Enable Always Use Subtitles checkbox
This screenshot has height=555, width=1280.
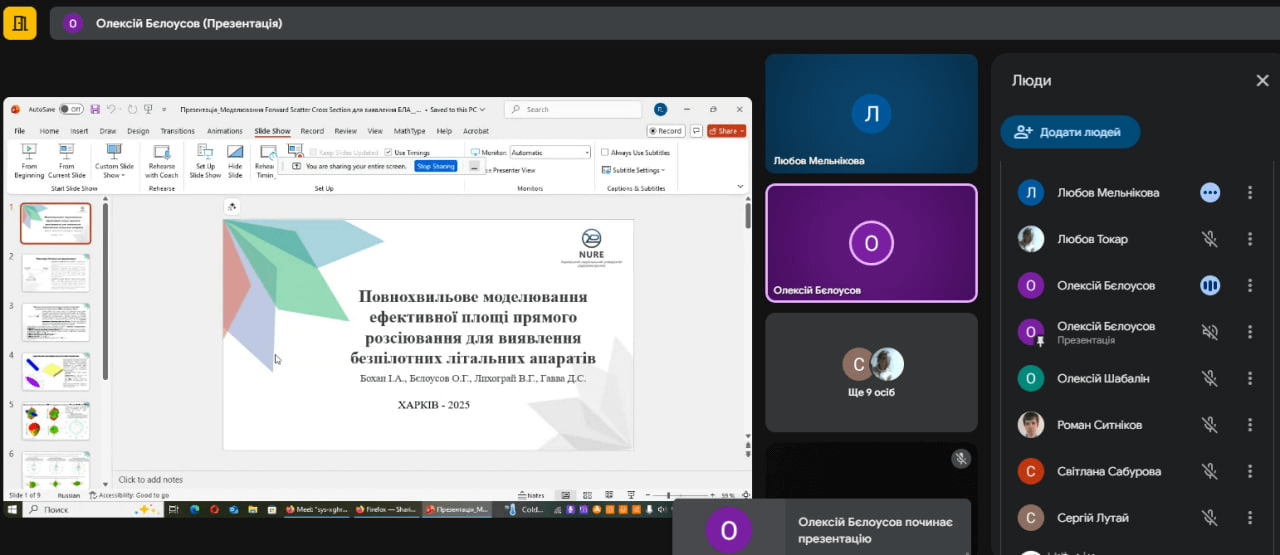click(605, 153)
